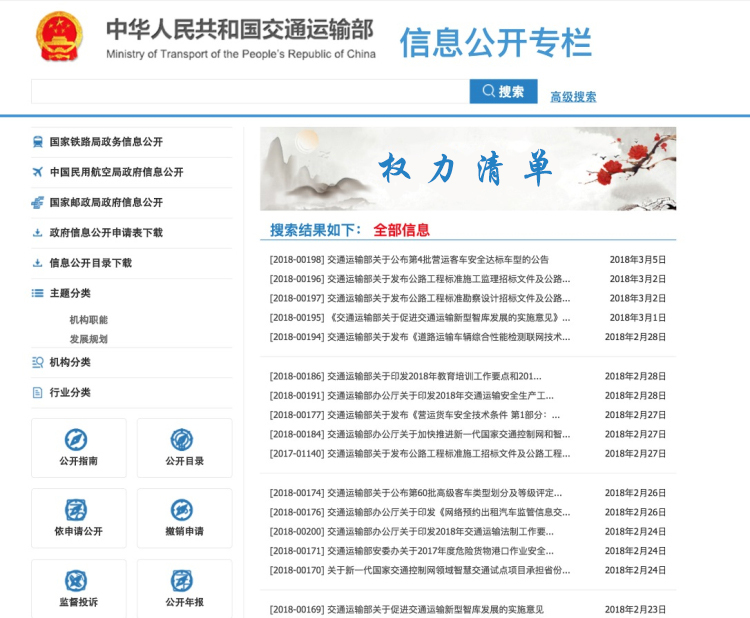
Task: Click the blue 搜索 button
Action: 504,91
